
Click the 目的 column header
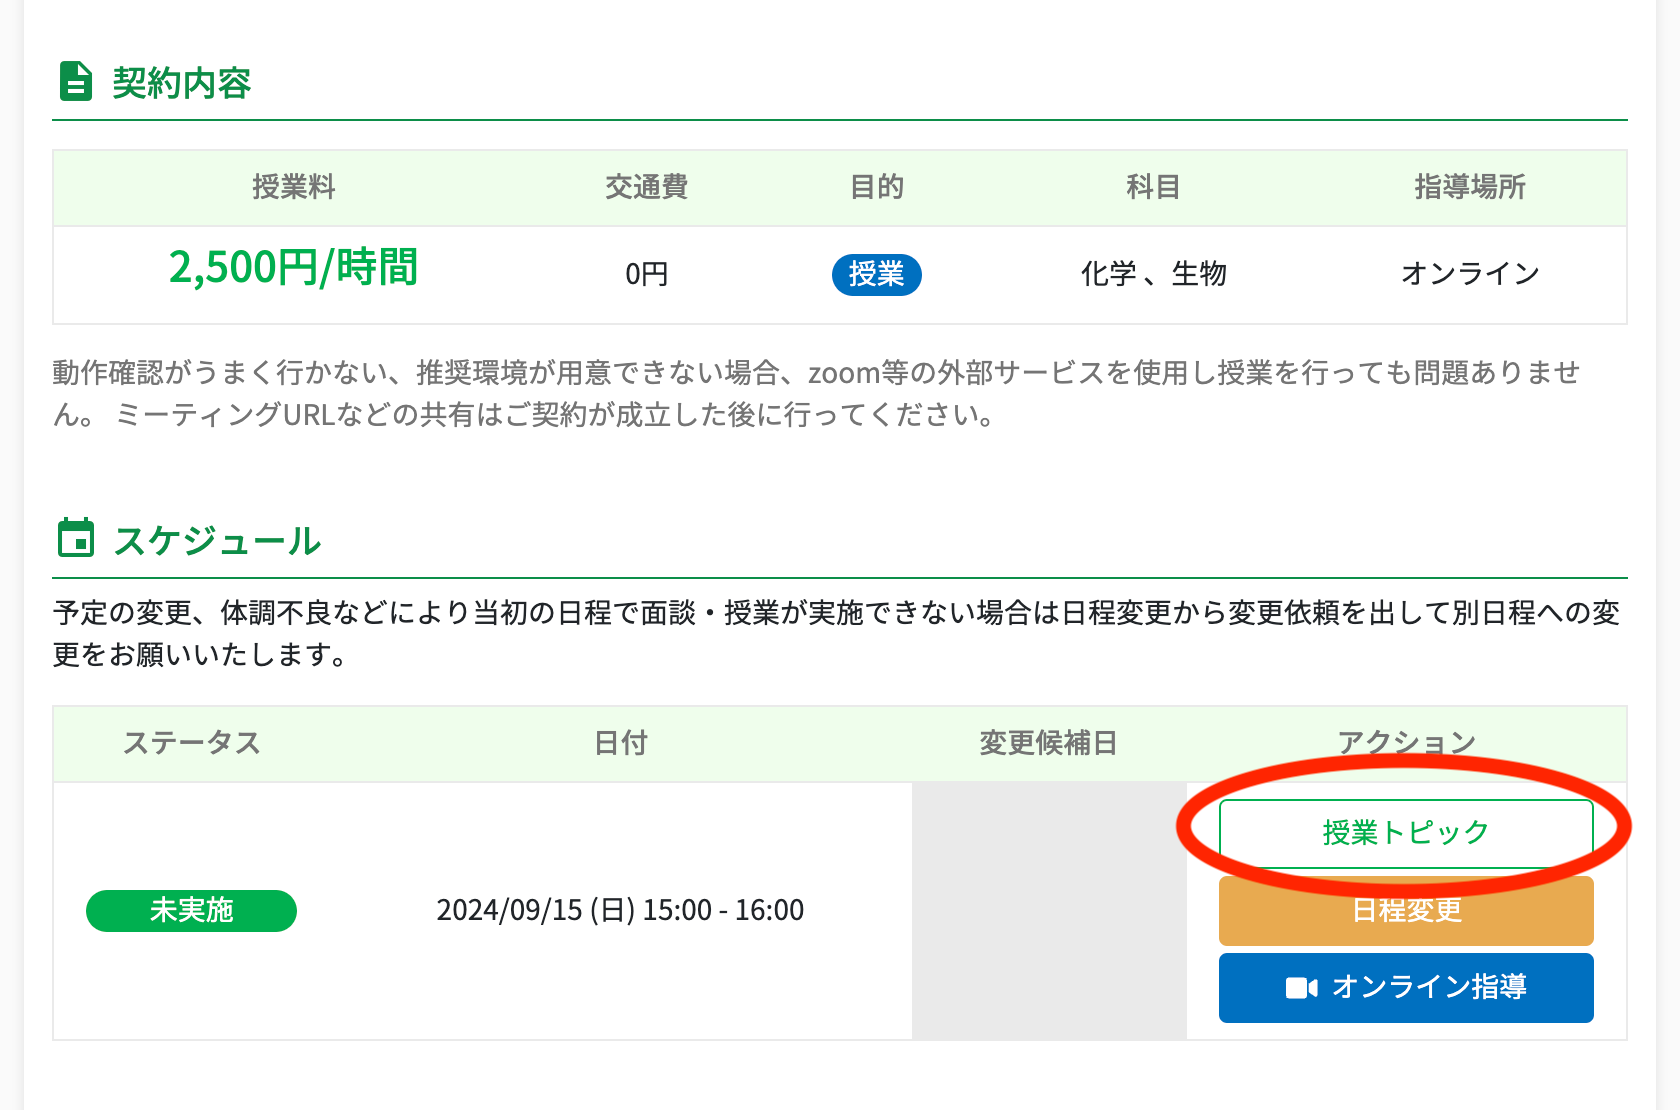(876, 187)
